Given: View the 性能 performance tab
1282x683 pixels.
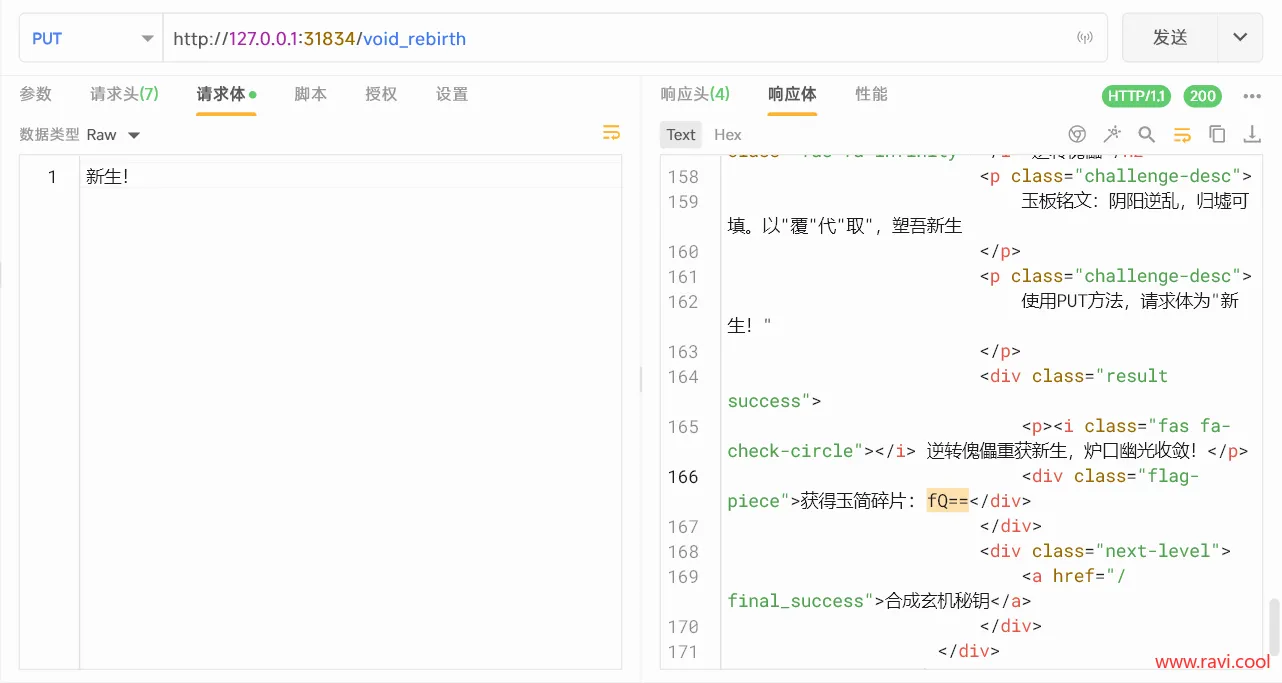Looking at the screenshot, I should coord(870,95).
